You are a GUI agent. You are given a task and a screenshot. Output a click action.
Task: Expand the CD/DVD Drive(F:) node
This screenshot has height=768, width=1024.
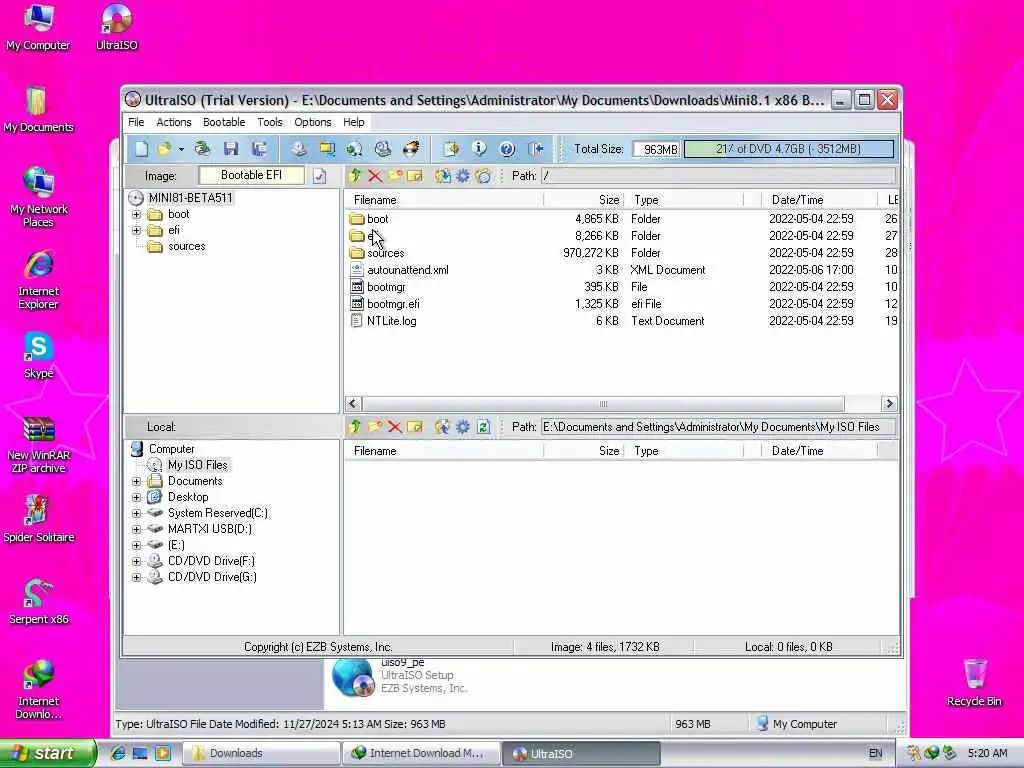136,561
